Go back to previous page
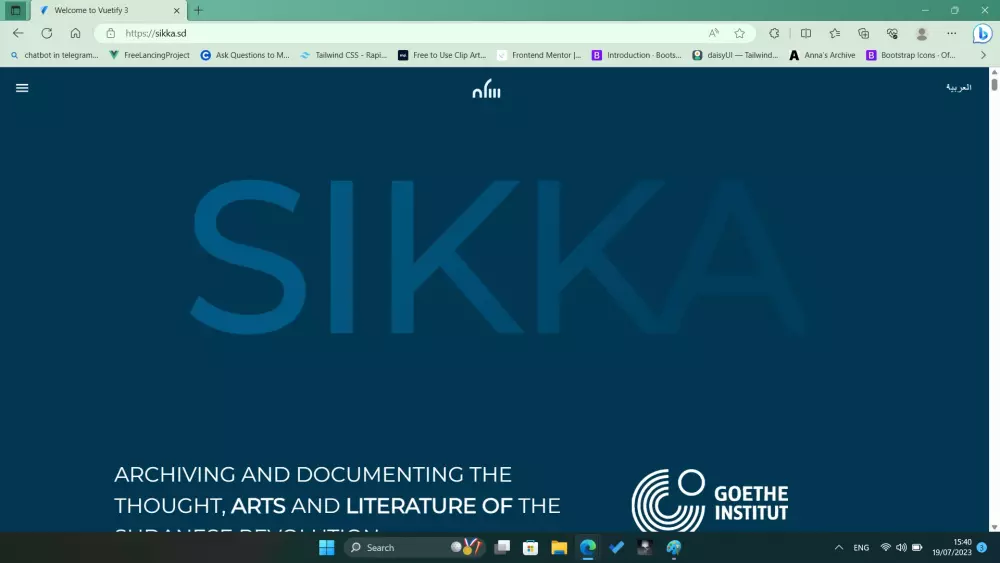The image size is (1000, 563). (18, 33)
